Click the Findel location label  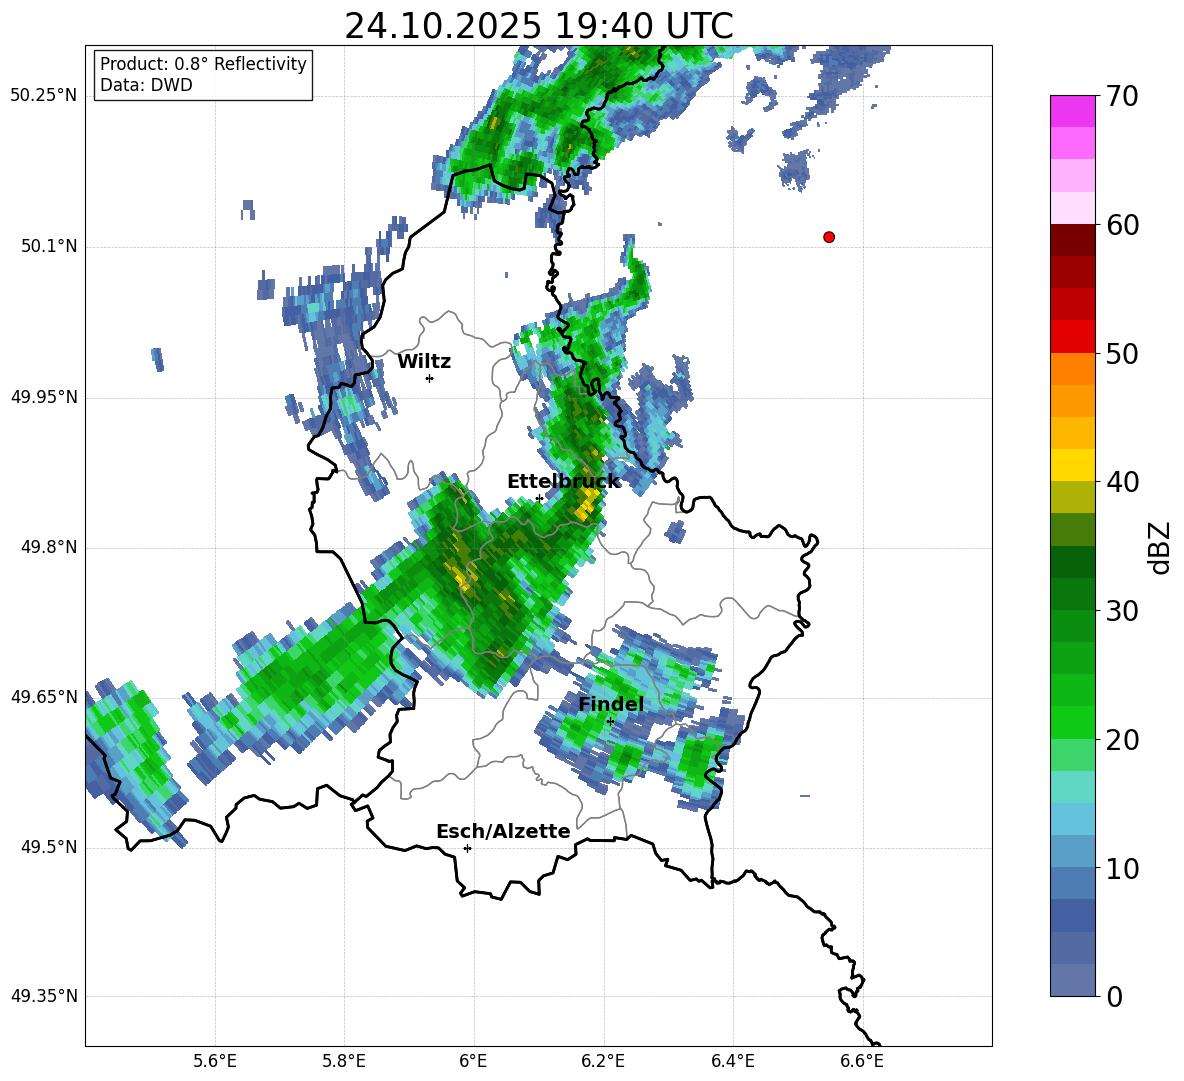611,704
